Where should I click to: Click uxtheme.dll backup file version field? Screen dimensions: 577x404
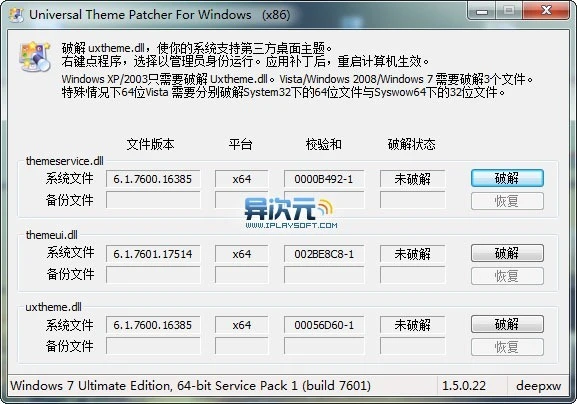[x=153, y=346]
